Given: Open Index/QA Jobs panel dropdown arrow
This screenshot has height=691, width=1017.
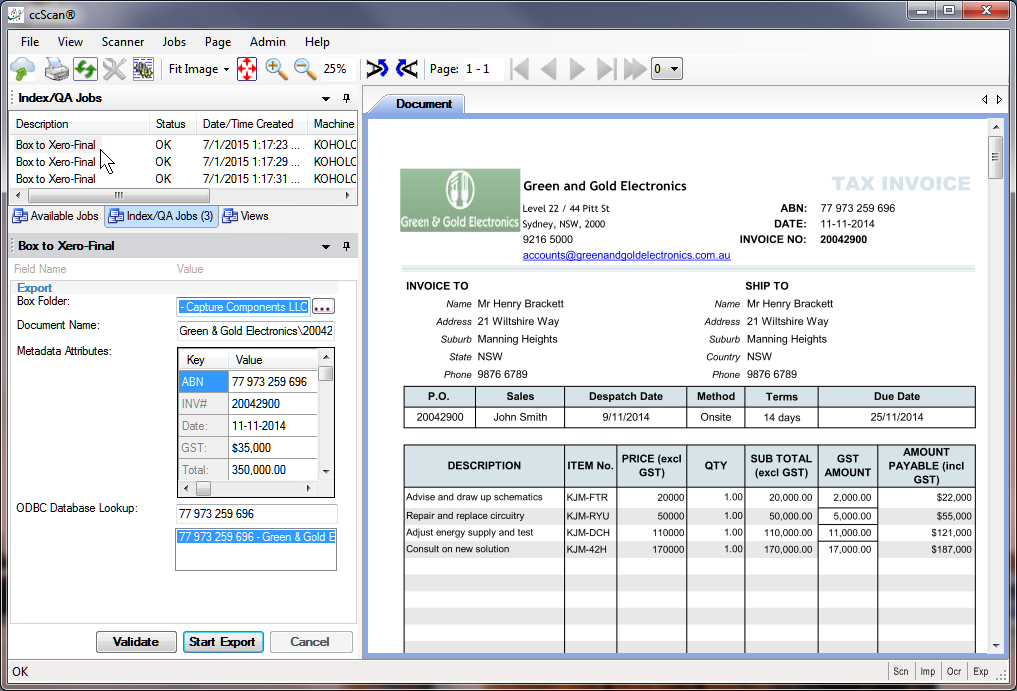Looking at the screenshot, I should point(326,99).
